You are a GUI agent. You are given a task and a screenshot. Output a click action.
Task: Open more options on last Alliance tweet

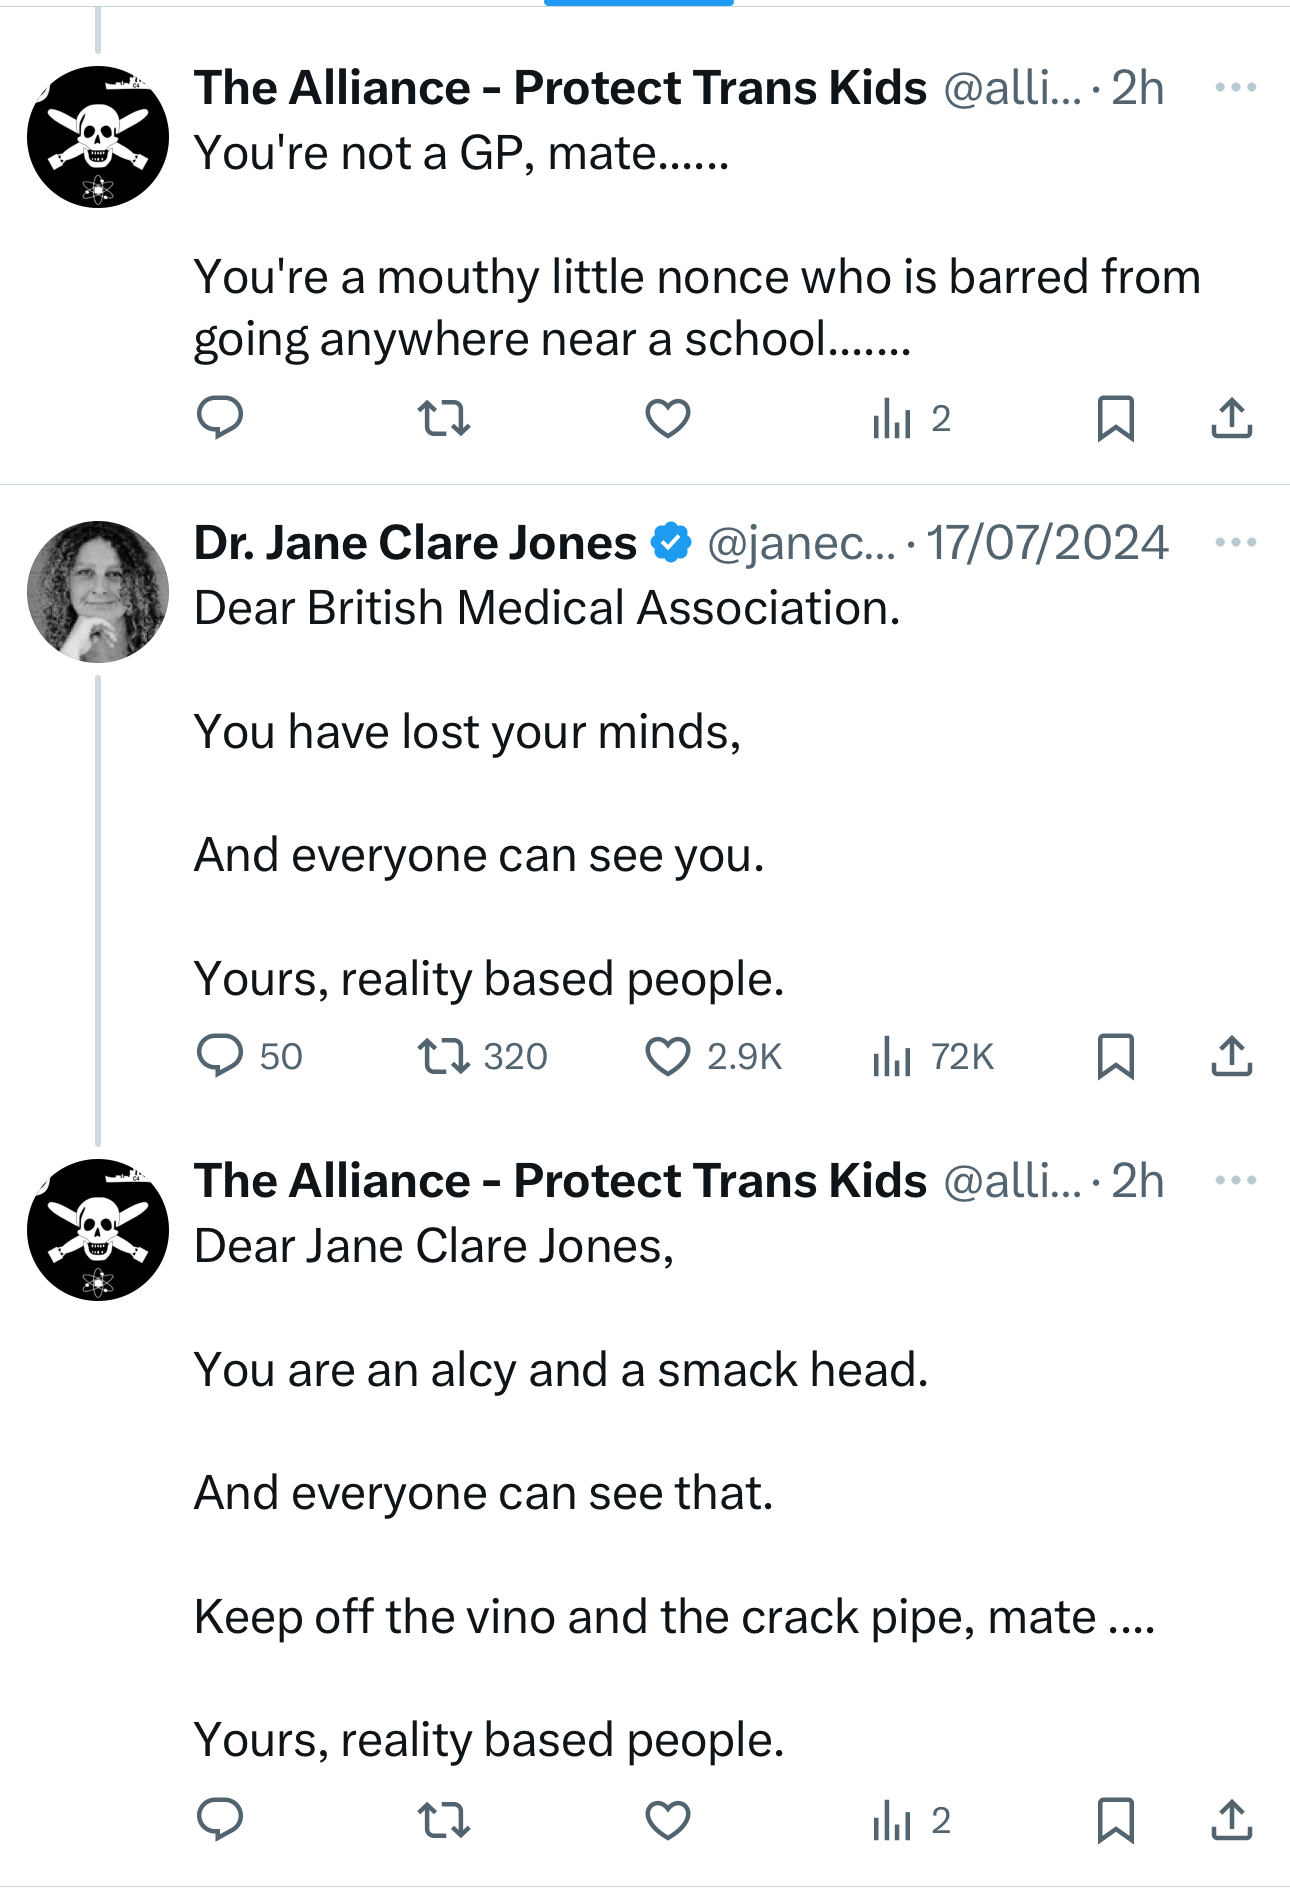1235,1181
